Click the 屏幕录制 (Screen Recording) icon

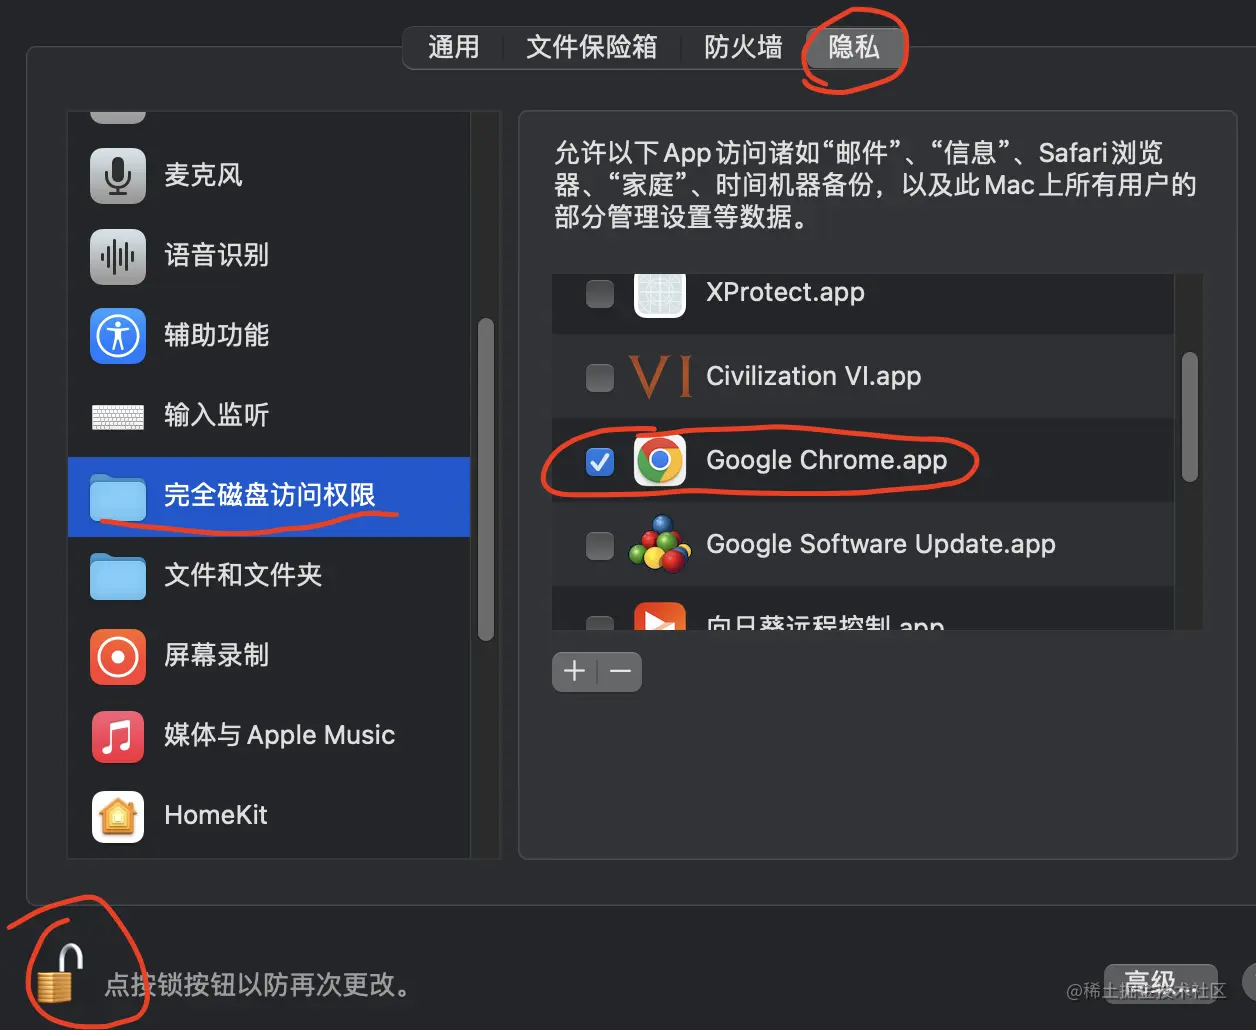tap(117, 657)
